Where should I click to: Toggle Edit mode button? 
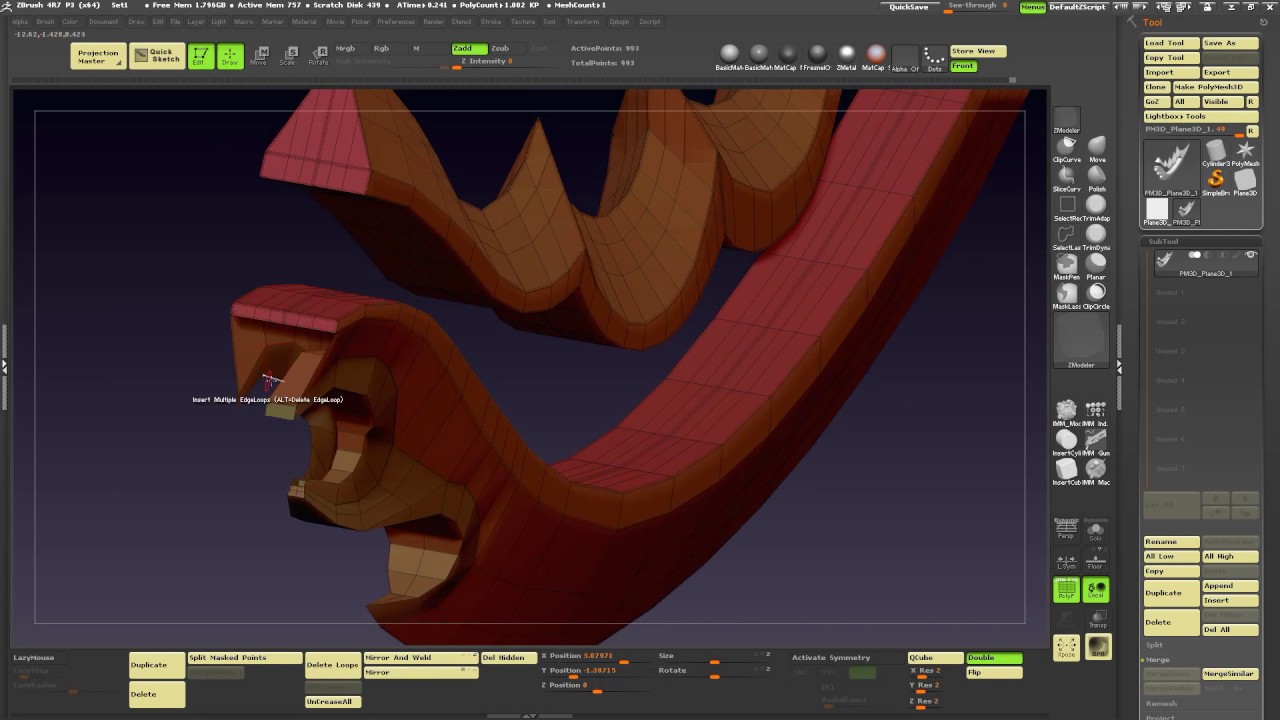click(x=200, y=56)
